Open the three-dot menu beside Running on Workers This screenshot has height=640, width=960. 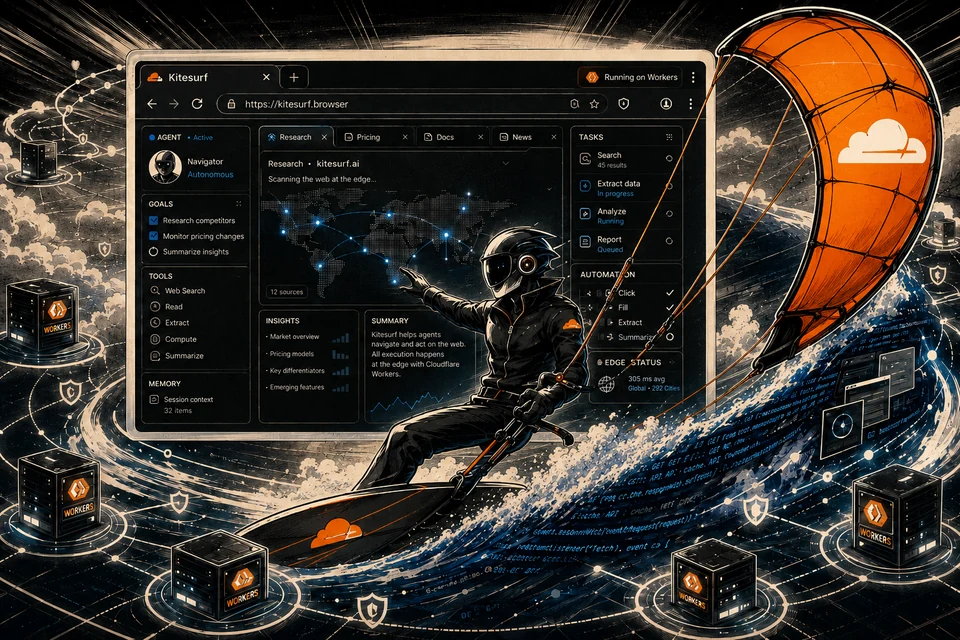[693, 77]
